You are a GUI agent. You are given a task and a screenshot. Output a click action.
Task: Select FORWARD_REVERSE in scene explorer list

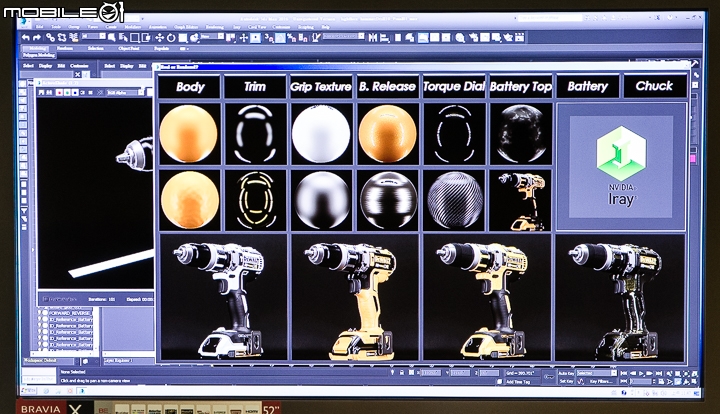(71, 313)
